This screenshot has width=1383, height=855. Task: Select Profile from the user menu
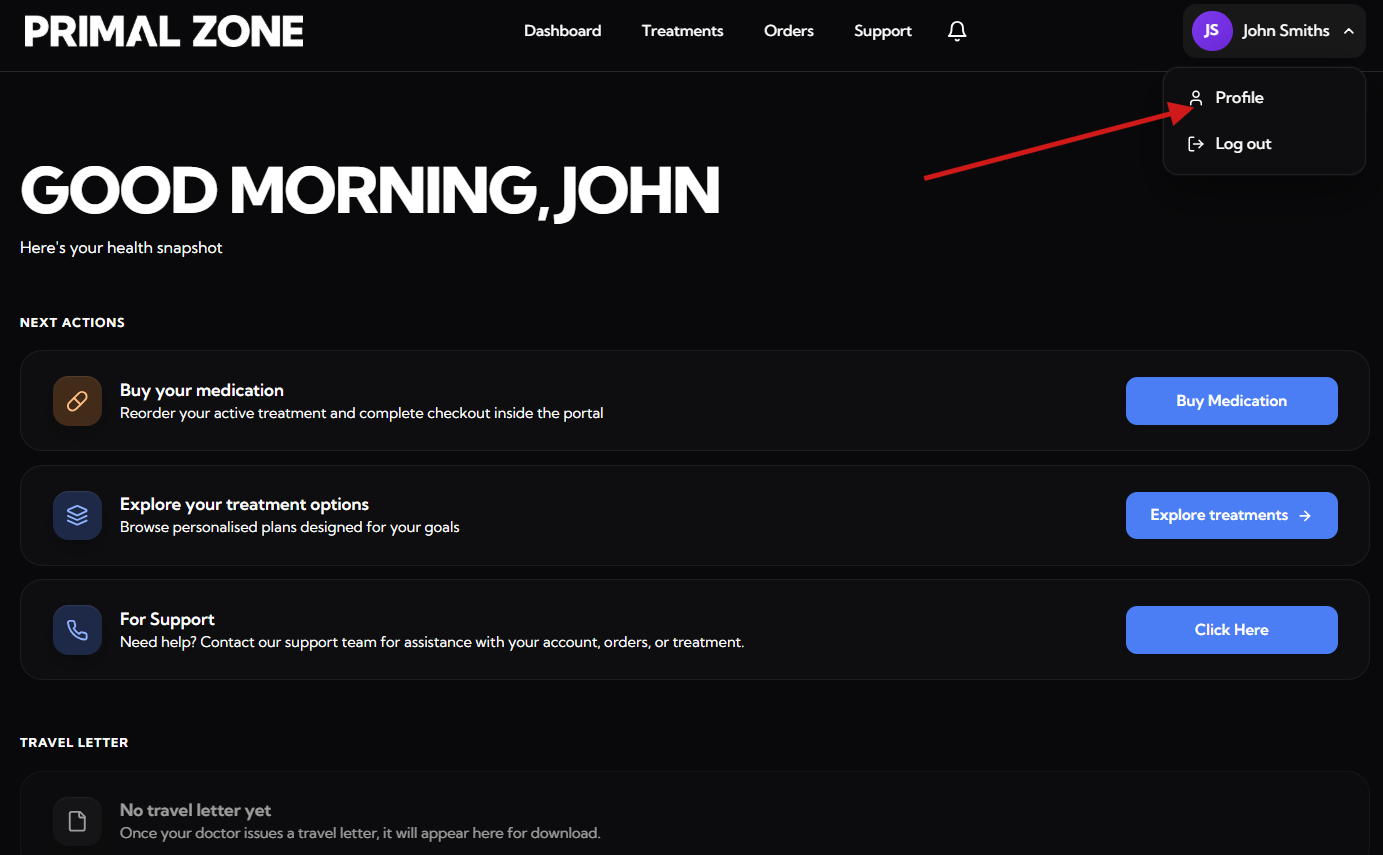tap(1239, 98)
